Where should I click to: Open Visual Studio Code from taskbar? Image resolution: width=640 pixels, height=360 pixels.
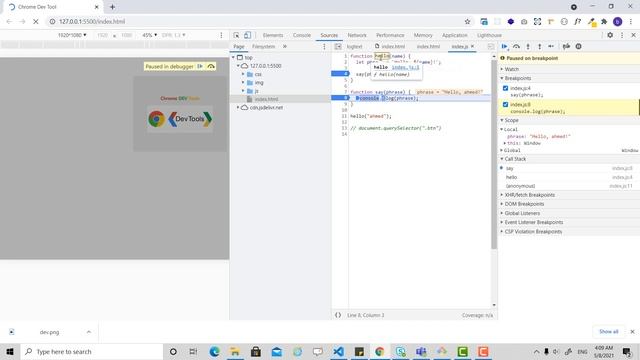point(338,351)
